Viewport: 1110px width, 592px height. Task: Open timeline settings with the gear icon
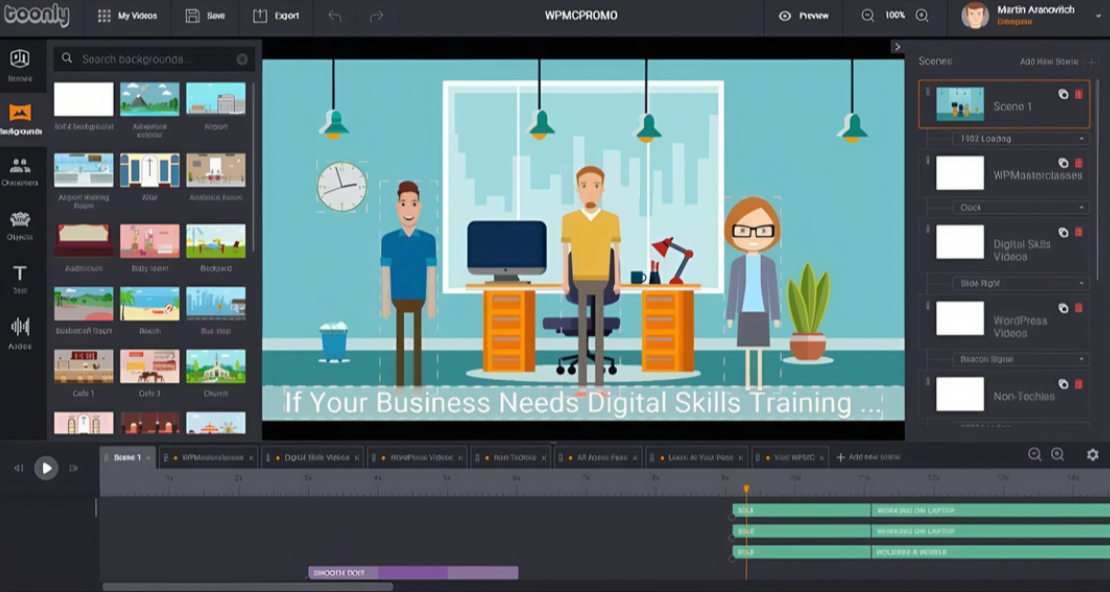(1092, 455)
